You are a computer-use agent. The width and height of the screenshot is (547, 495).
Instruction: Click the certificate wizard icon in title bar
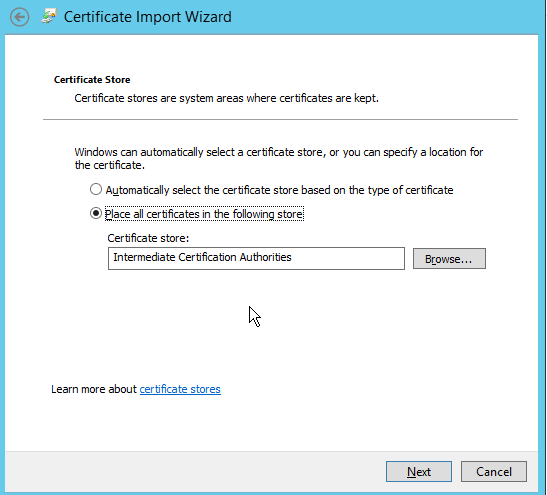point(48,16)
